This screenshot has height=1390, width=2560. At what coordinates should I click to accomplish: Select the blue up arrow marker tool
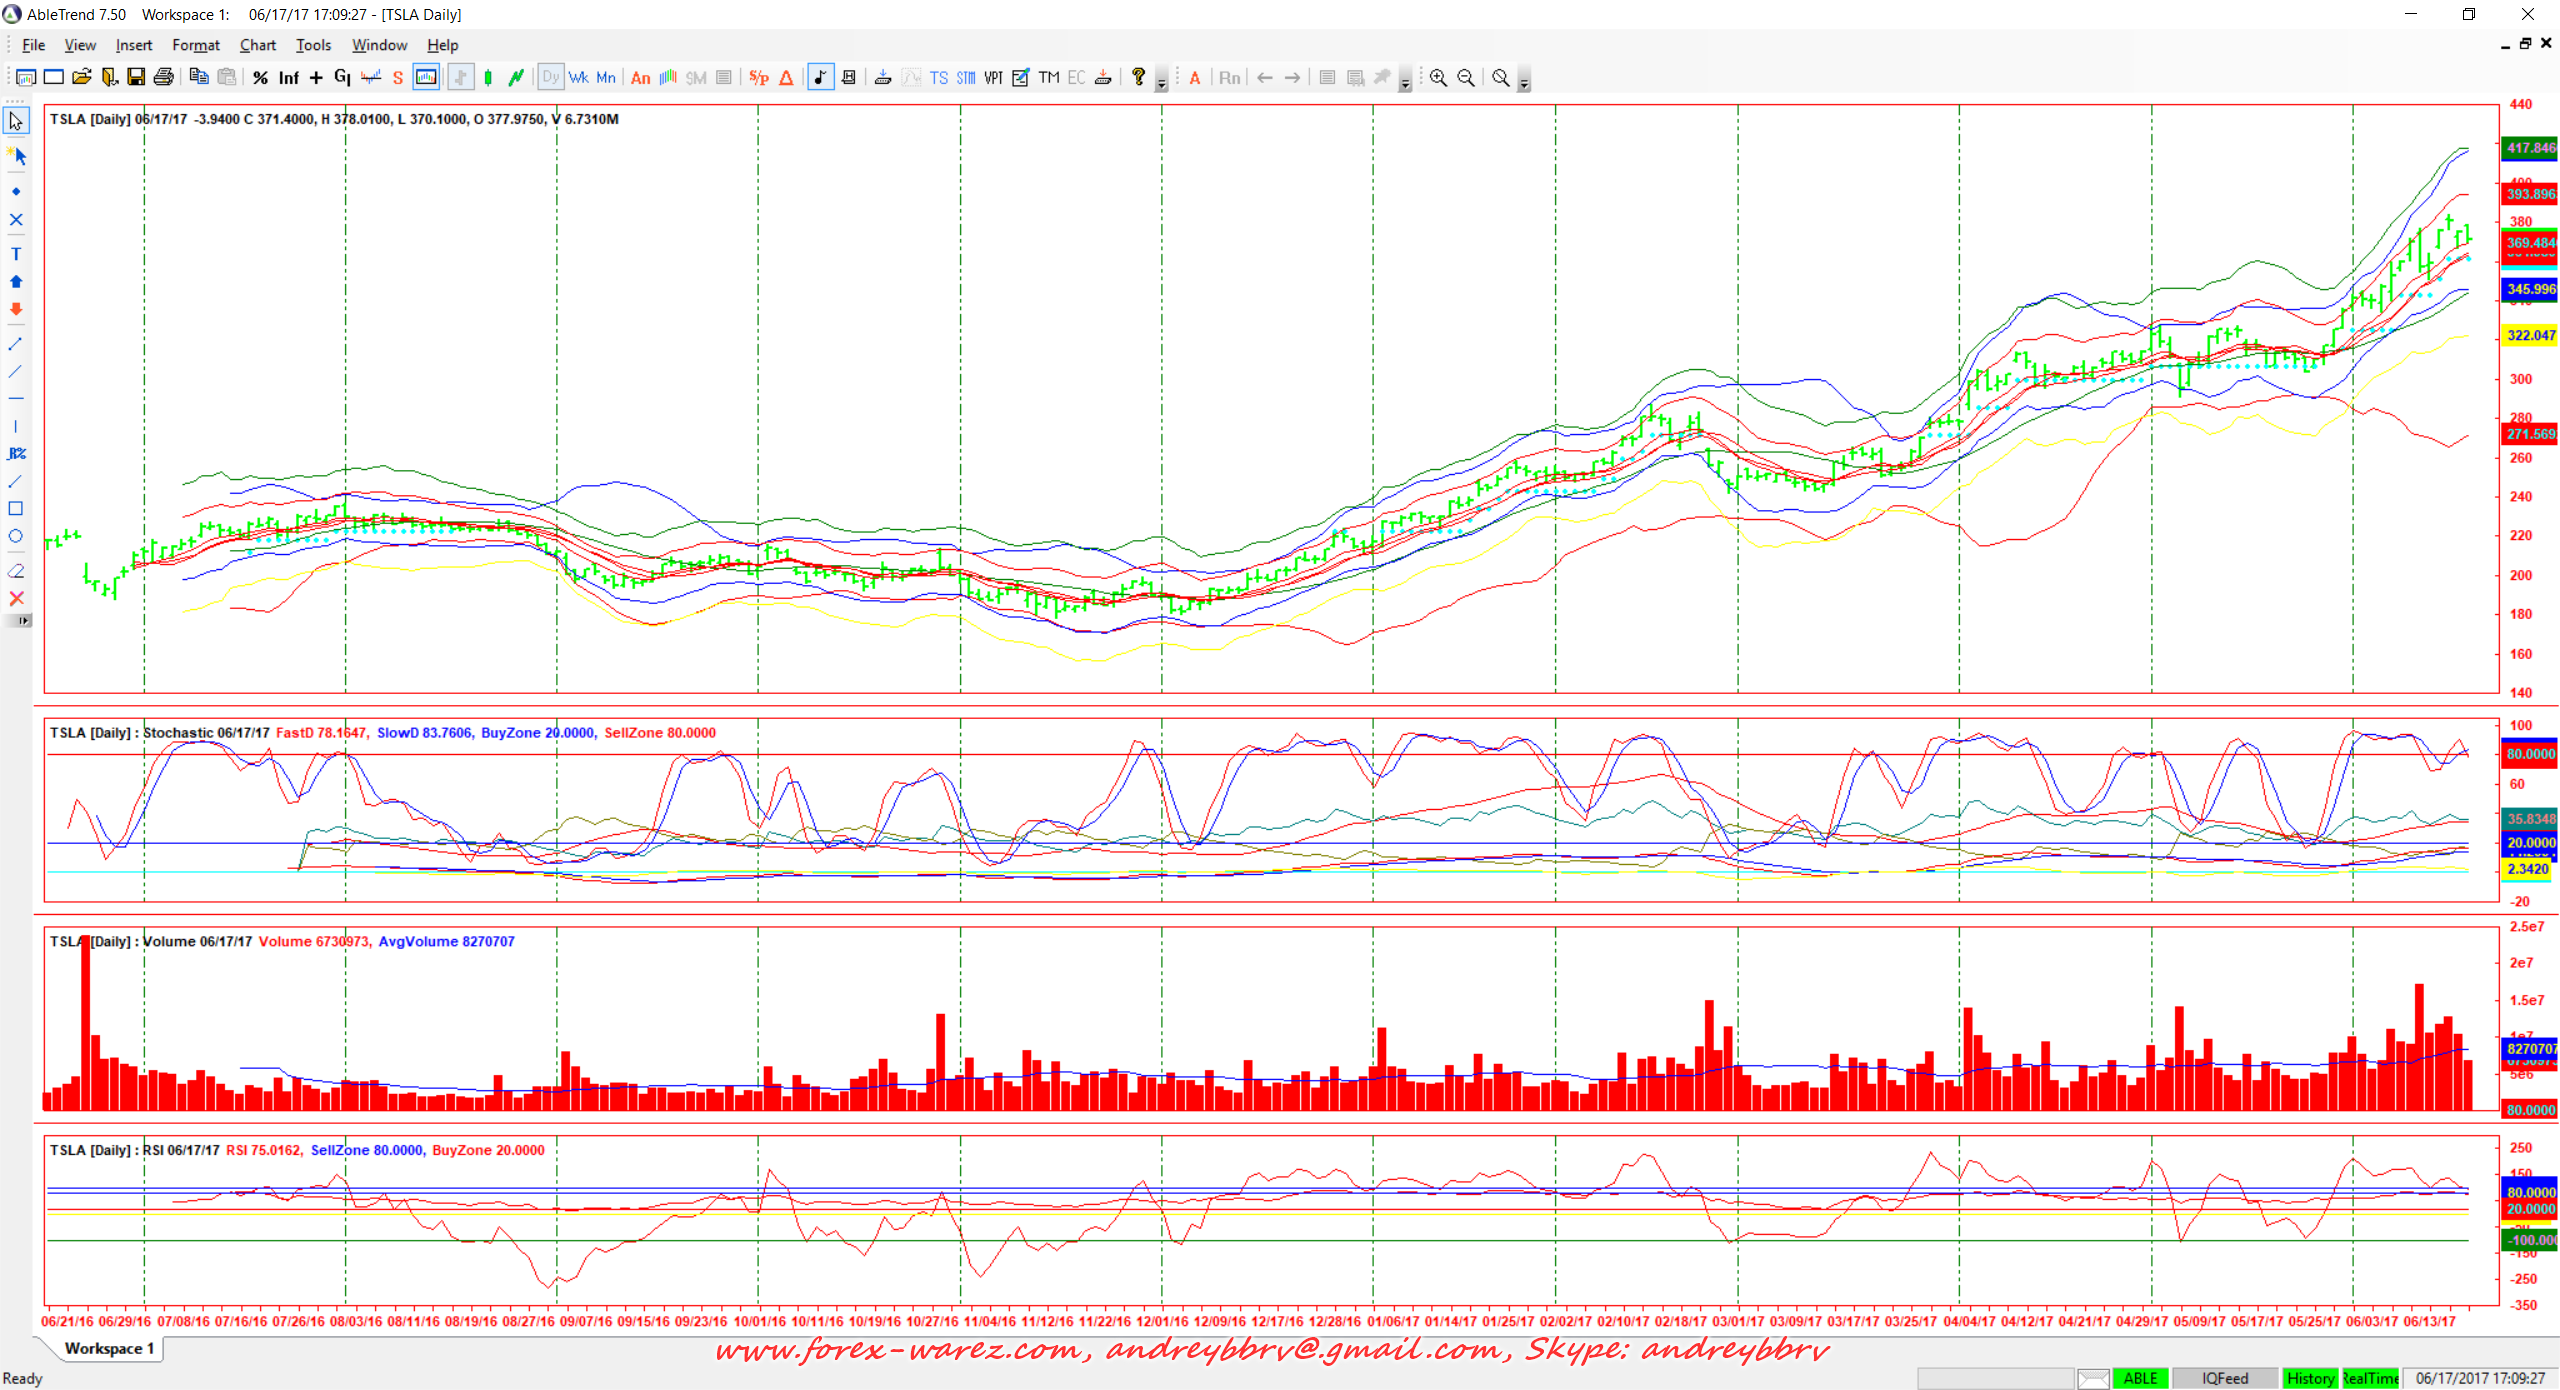(16, 282)
